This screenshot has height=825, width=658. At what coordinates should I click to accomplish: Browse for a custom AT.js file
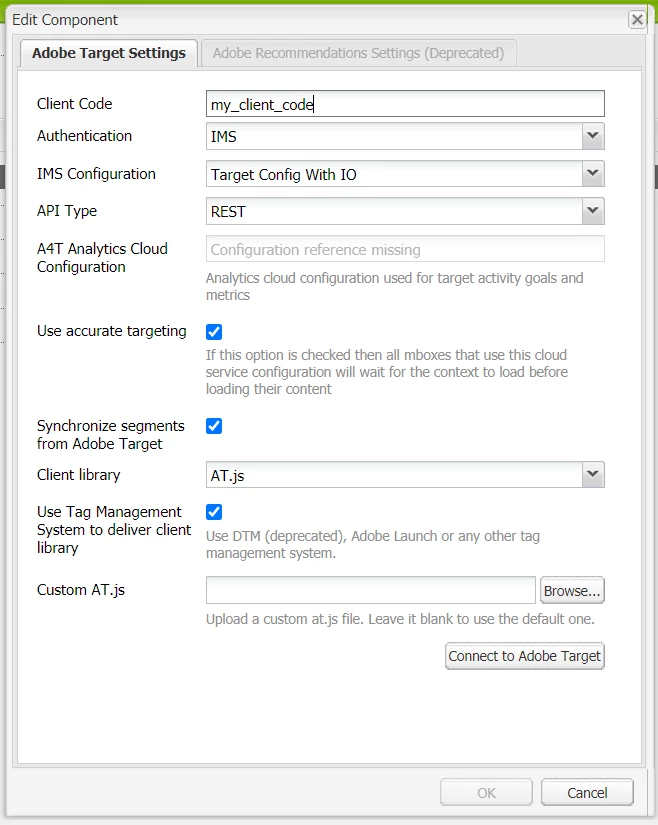(572, 590)
